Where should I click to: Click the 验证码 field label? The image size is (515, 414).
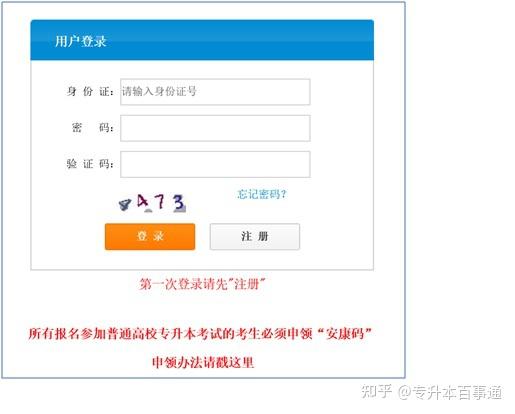tap(90, 164)
